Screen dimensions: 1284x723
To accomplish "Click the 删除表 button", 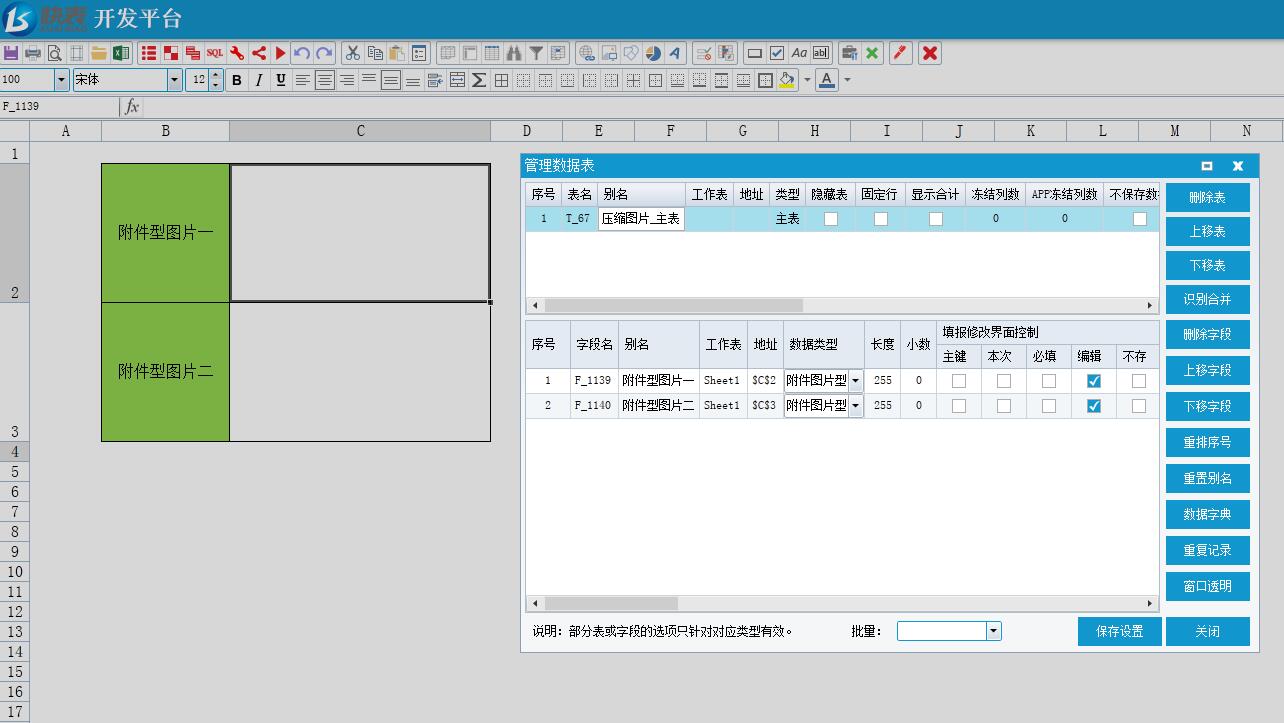I will click(x=1207, y=198).
